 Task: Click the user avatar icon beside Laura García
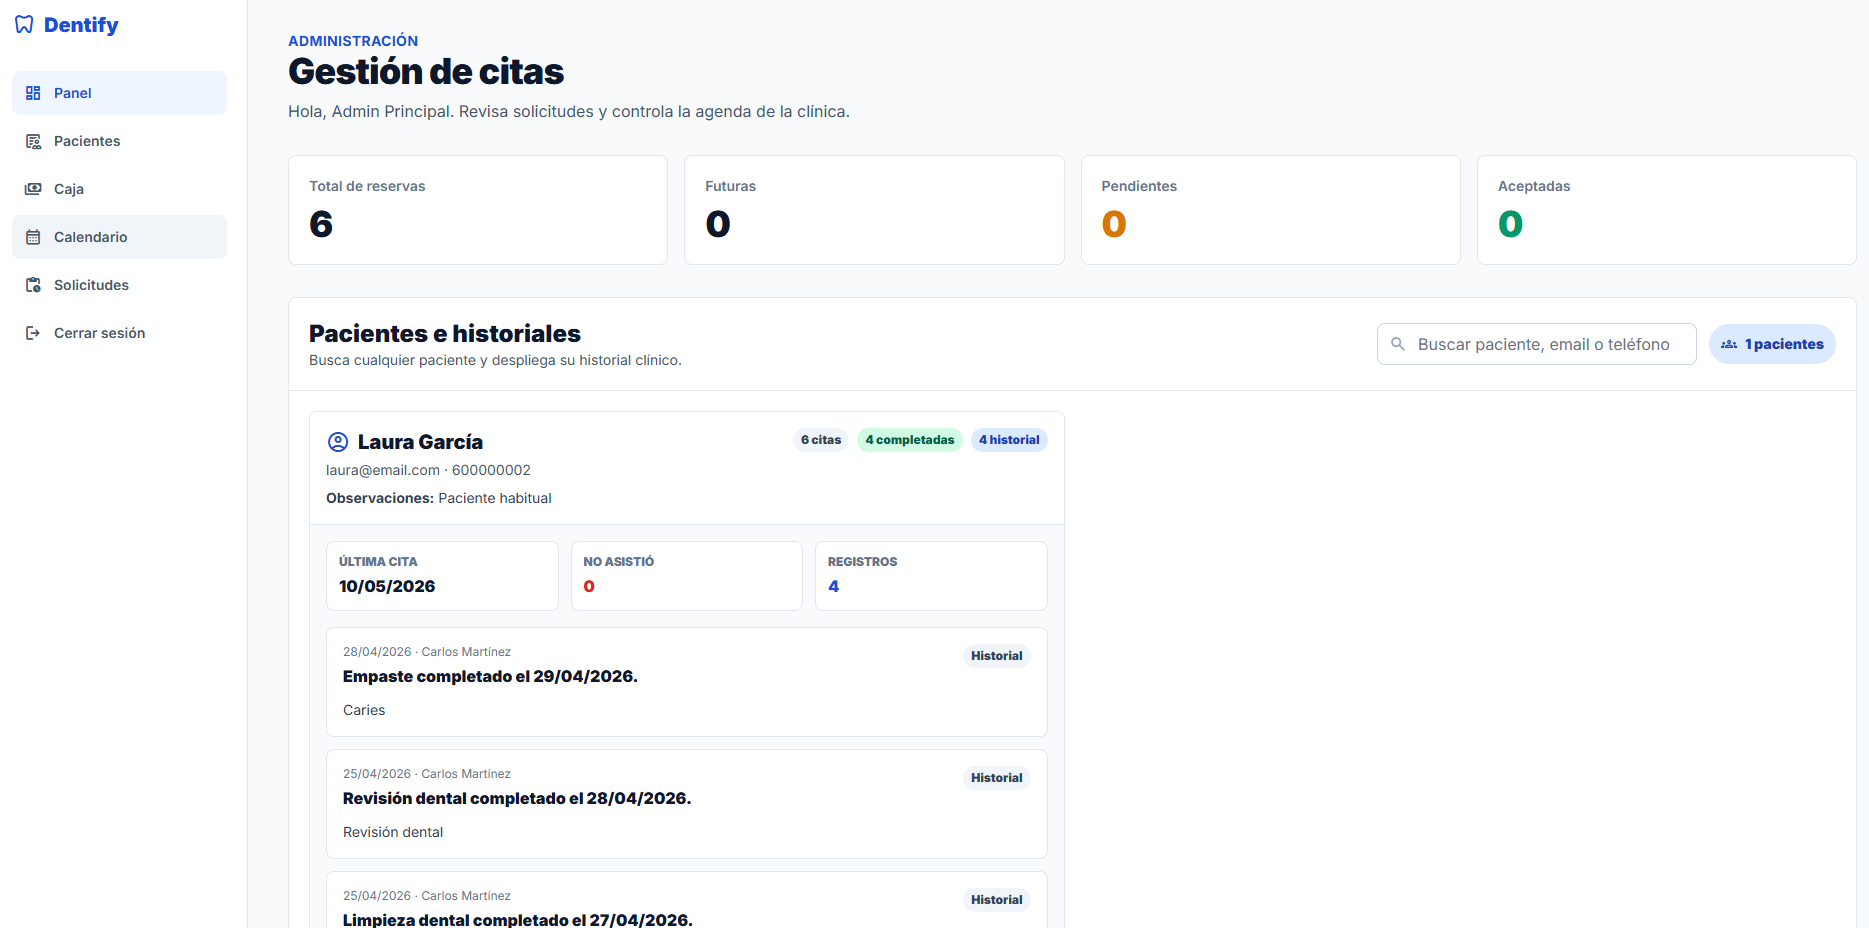pyautogui.click(x=338, y=442)
